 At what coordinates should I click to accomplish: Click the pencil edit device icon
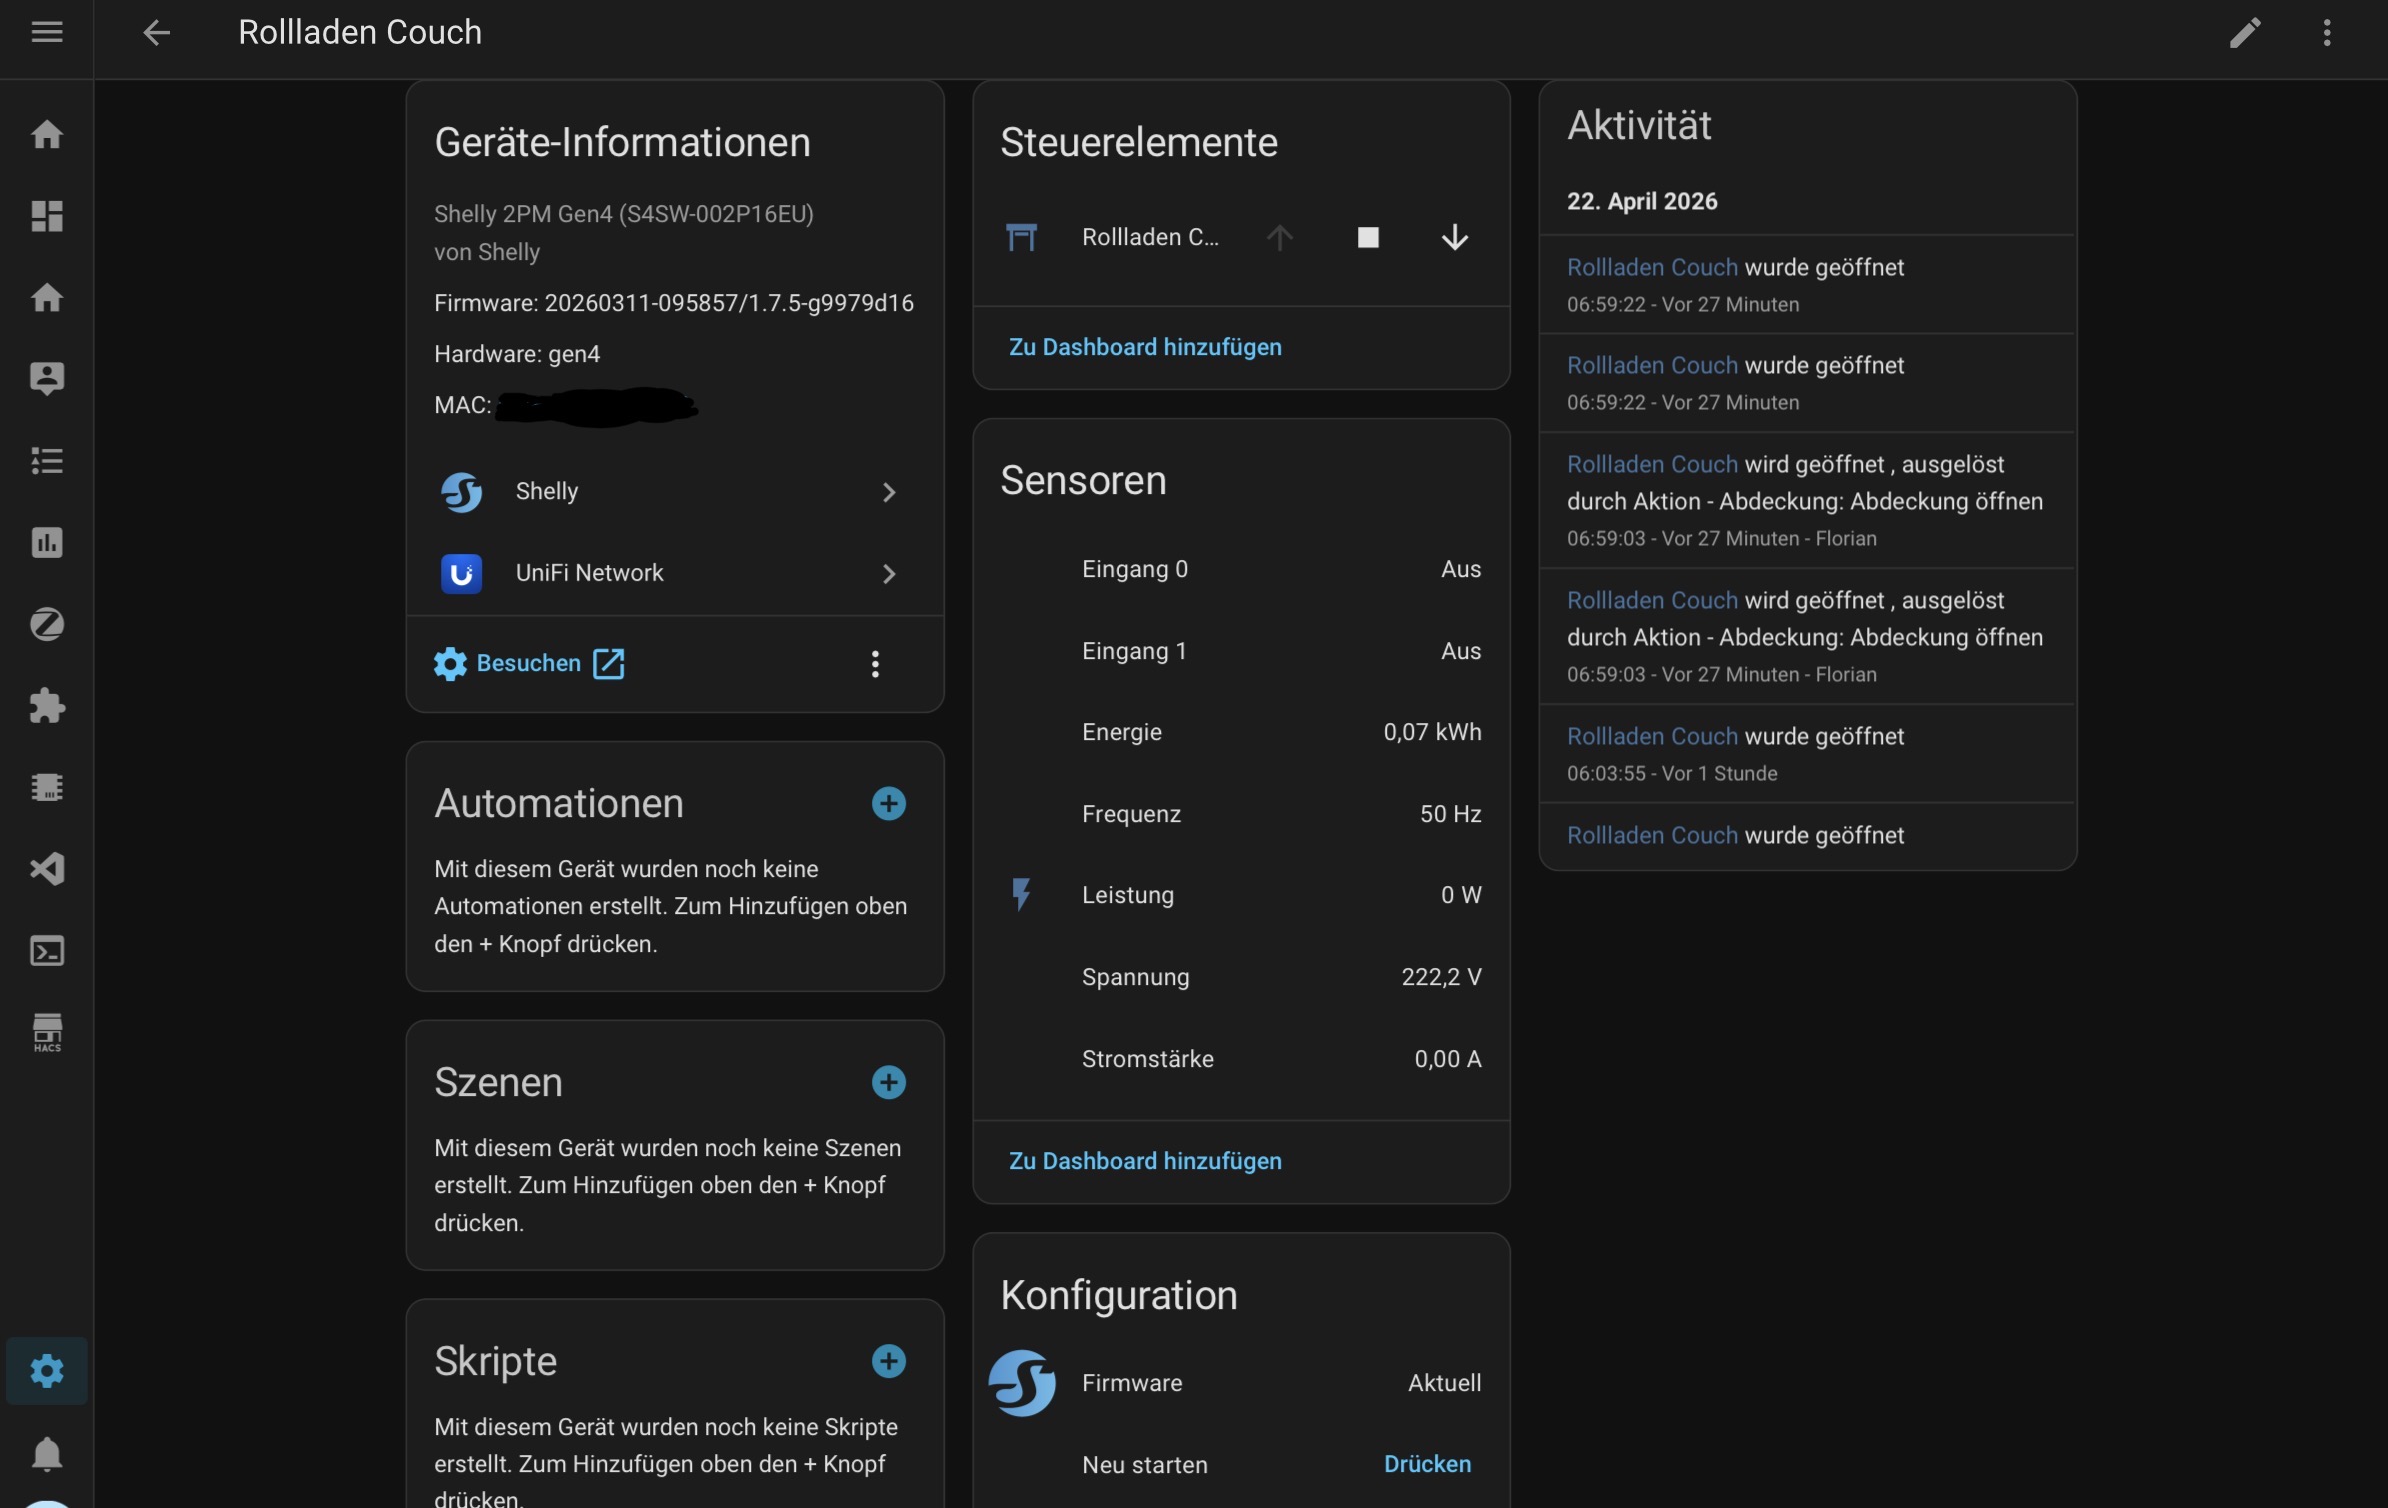pos(2244,32)
